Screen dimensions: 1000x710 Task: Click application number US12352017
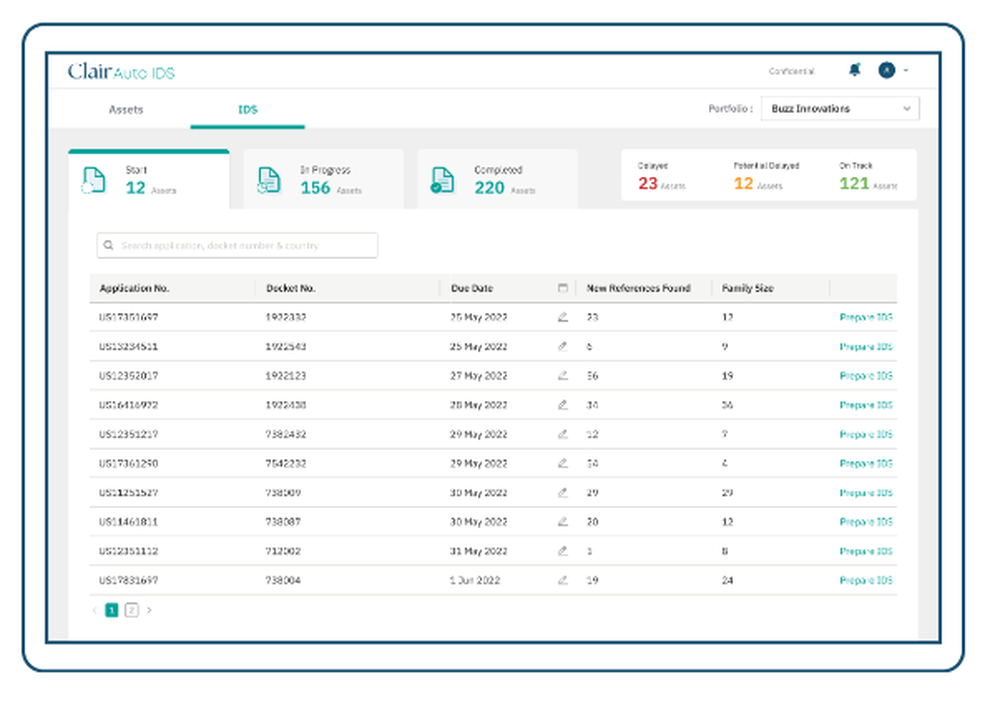coord(129,376)
